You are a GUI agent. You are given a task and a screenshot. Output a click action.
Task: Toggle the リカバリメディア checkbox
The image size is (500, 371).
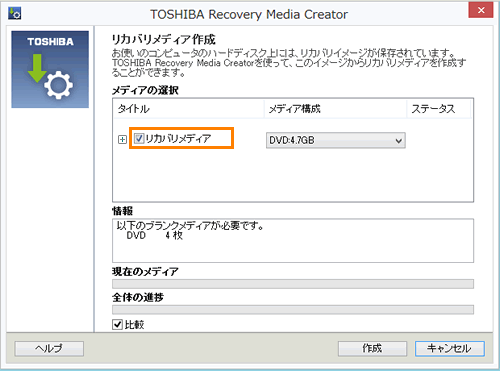coord(139,138)
